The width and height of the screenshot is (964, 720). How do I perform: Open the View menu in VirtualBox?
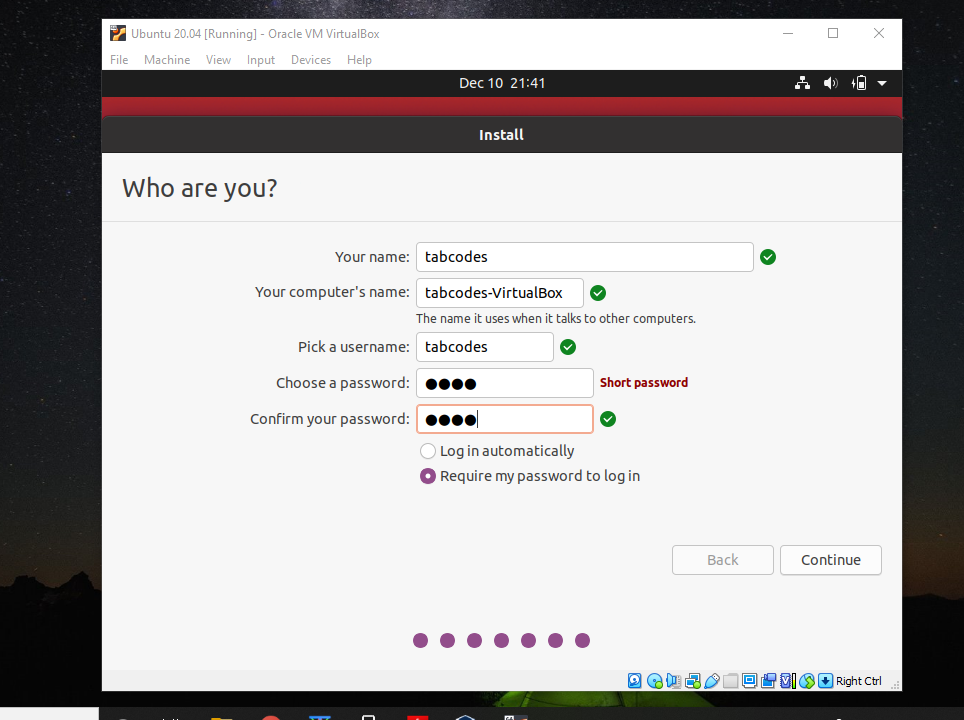tap(218, 60)
